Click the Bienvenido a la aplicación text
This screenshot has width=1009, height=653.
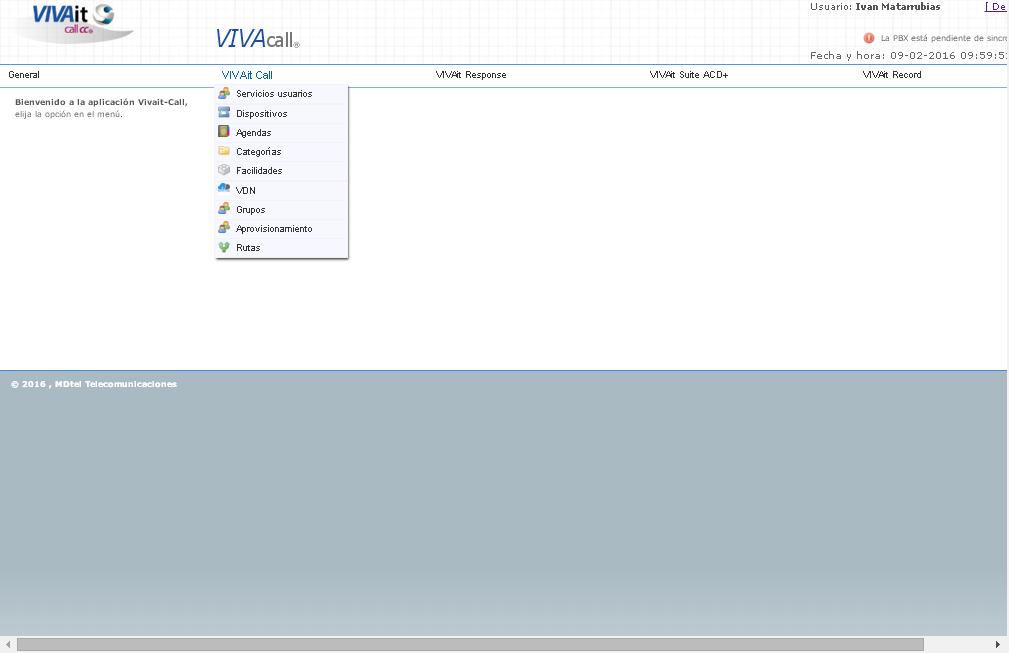[101, 102]
